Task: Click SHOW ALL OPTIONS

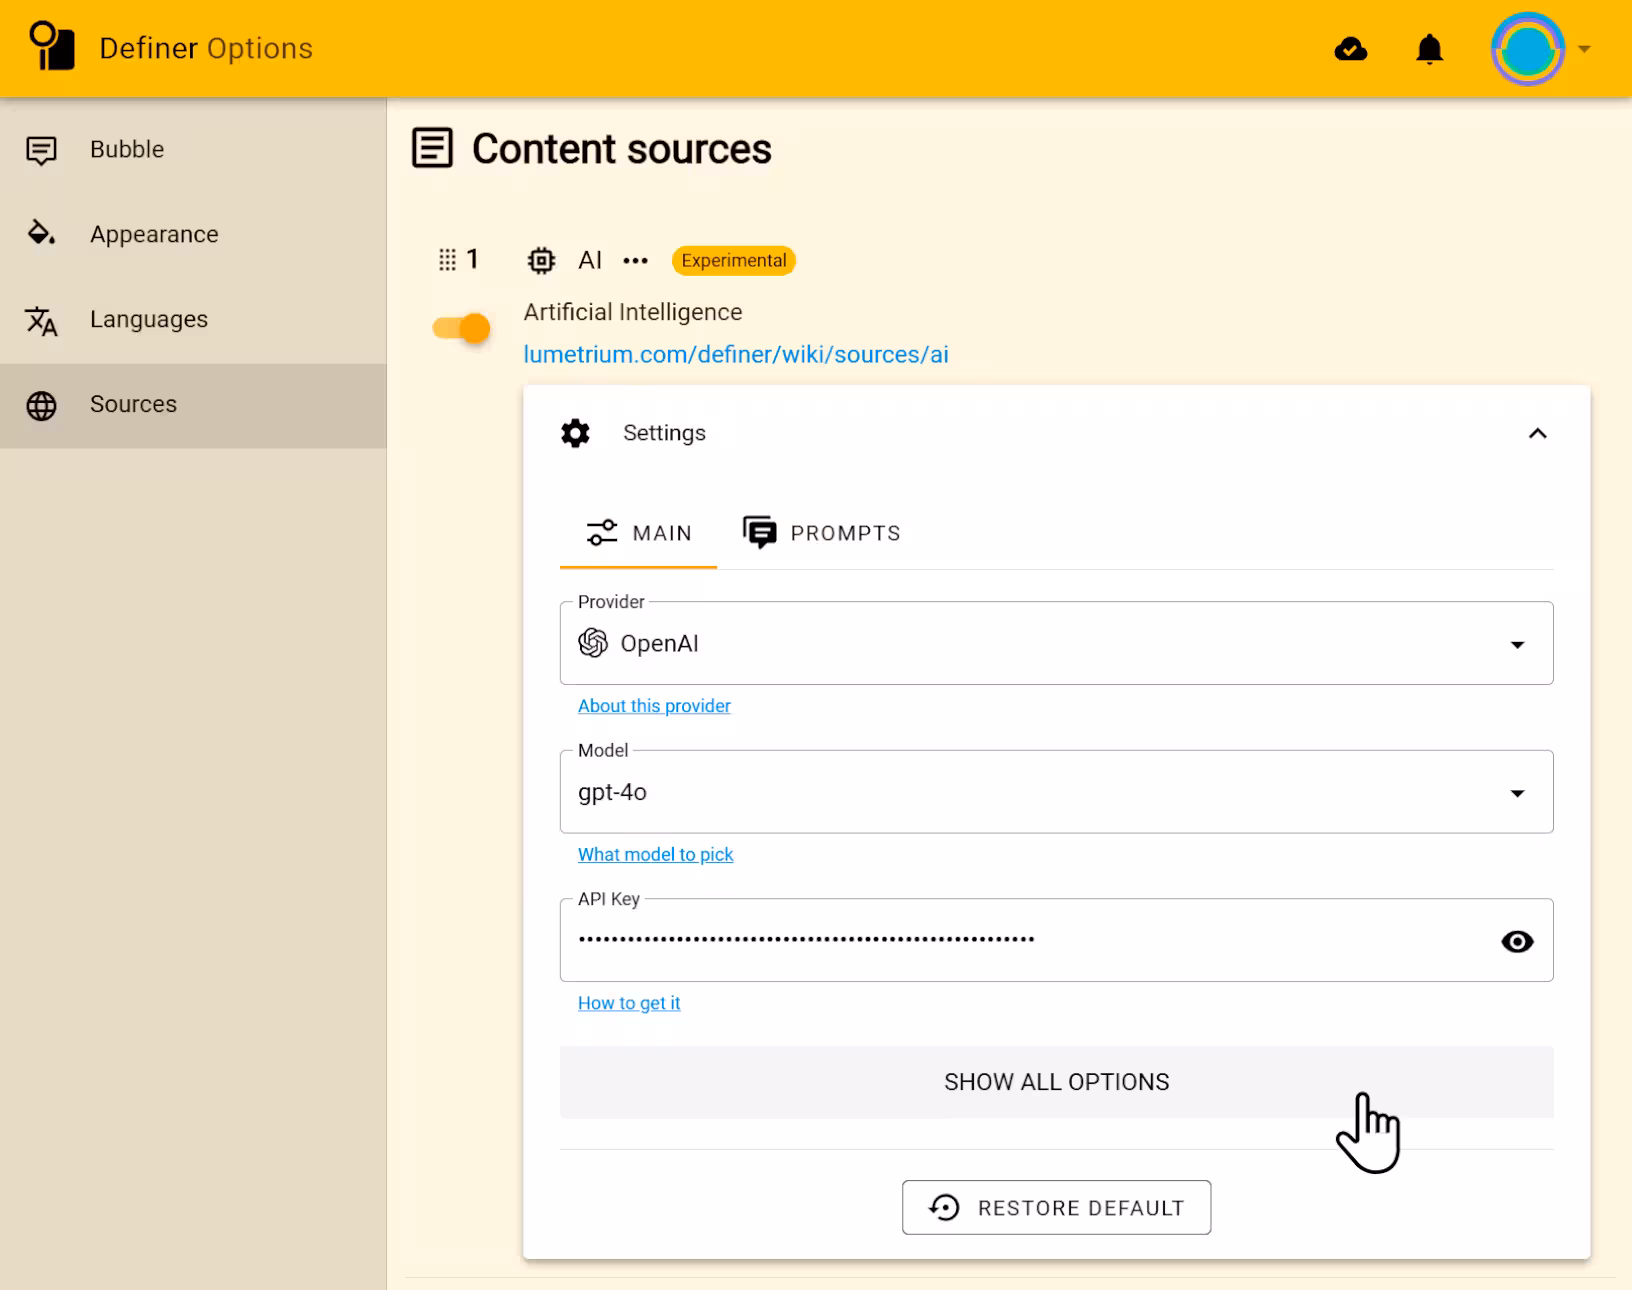Action: (x=1056, y=1082)
